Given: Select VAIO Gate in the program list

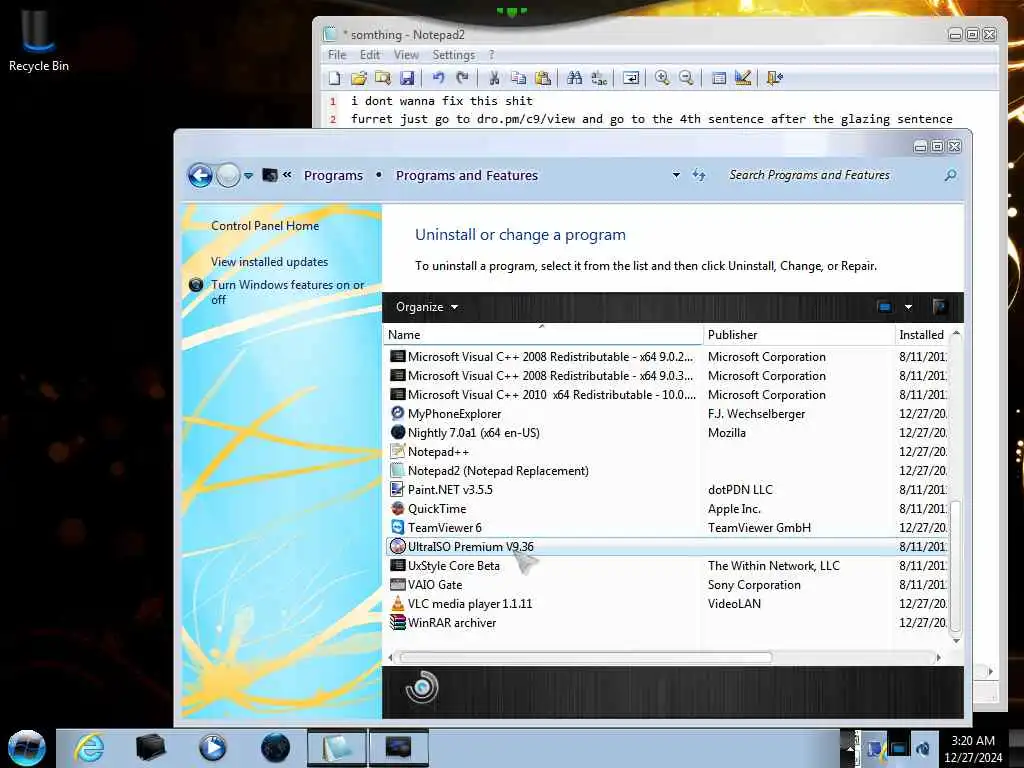Looking at the screenshot, I should 668,584.
